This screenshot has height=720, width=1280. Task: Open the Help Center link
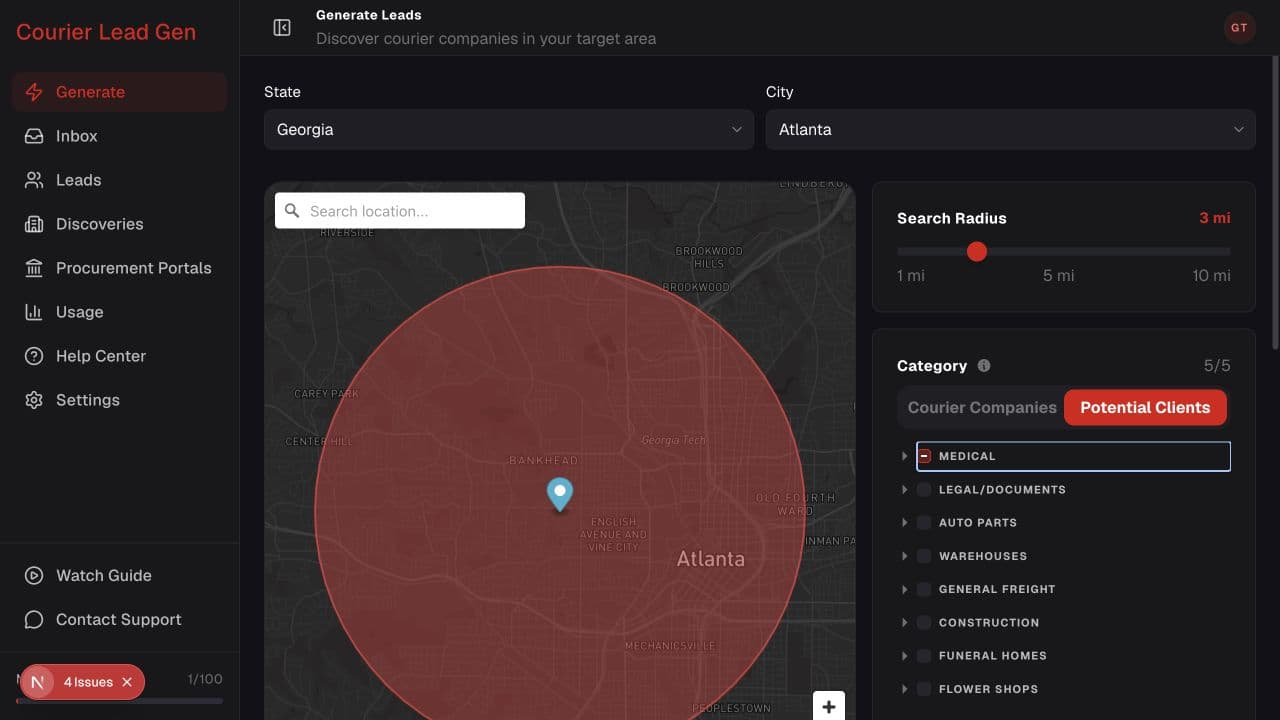pos(120,356)
